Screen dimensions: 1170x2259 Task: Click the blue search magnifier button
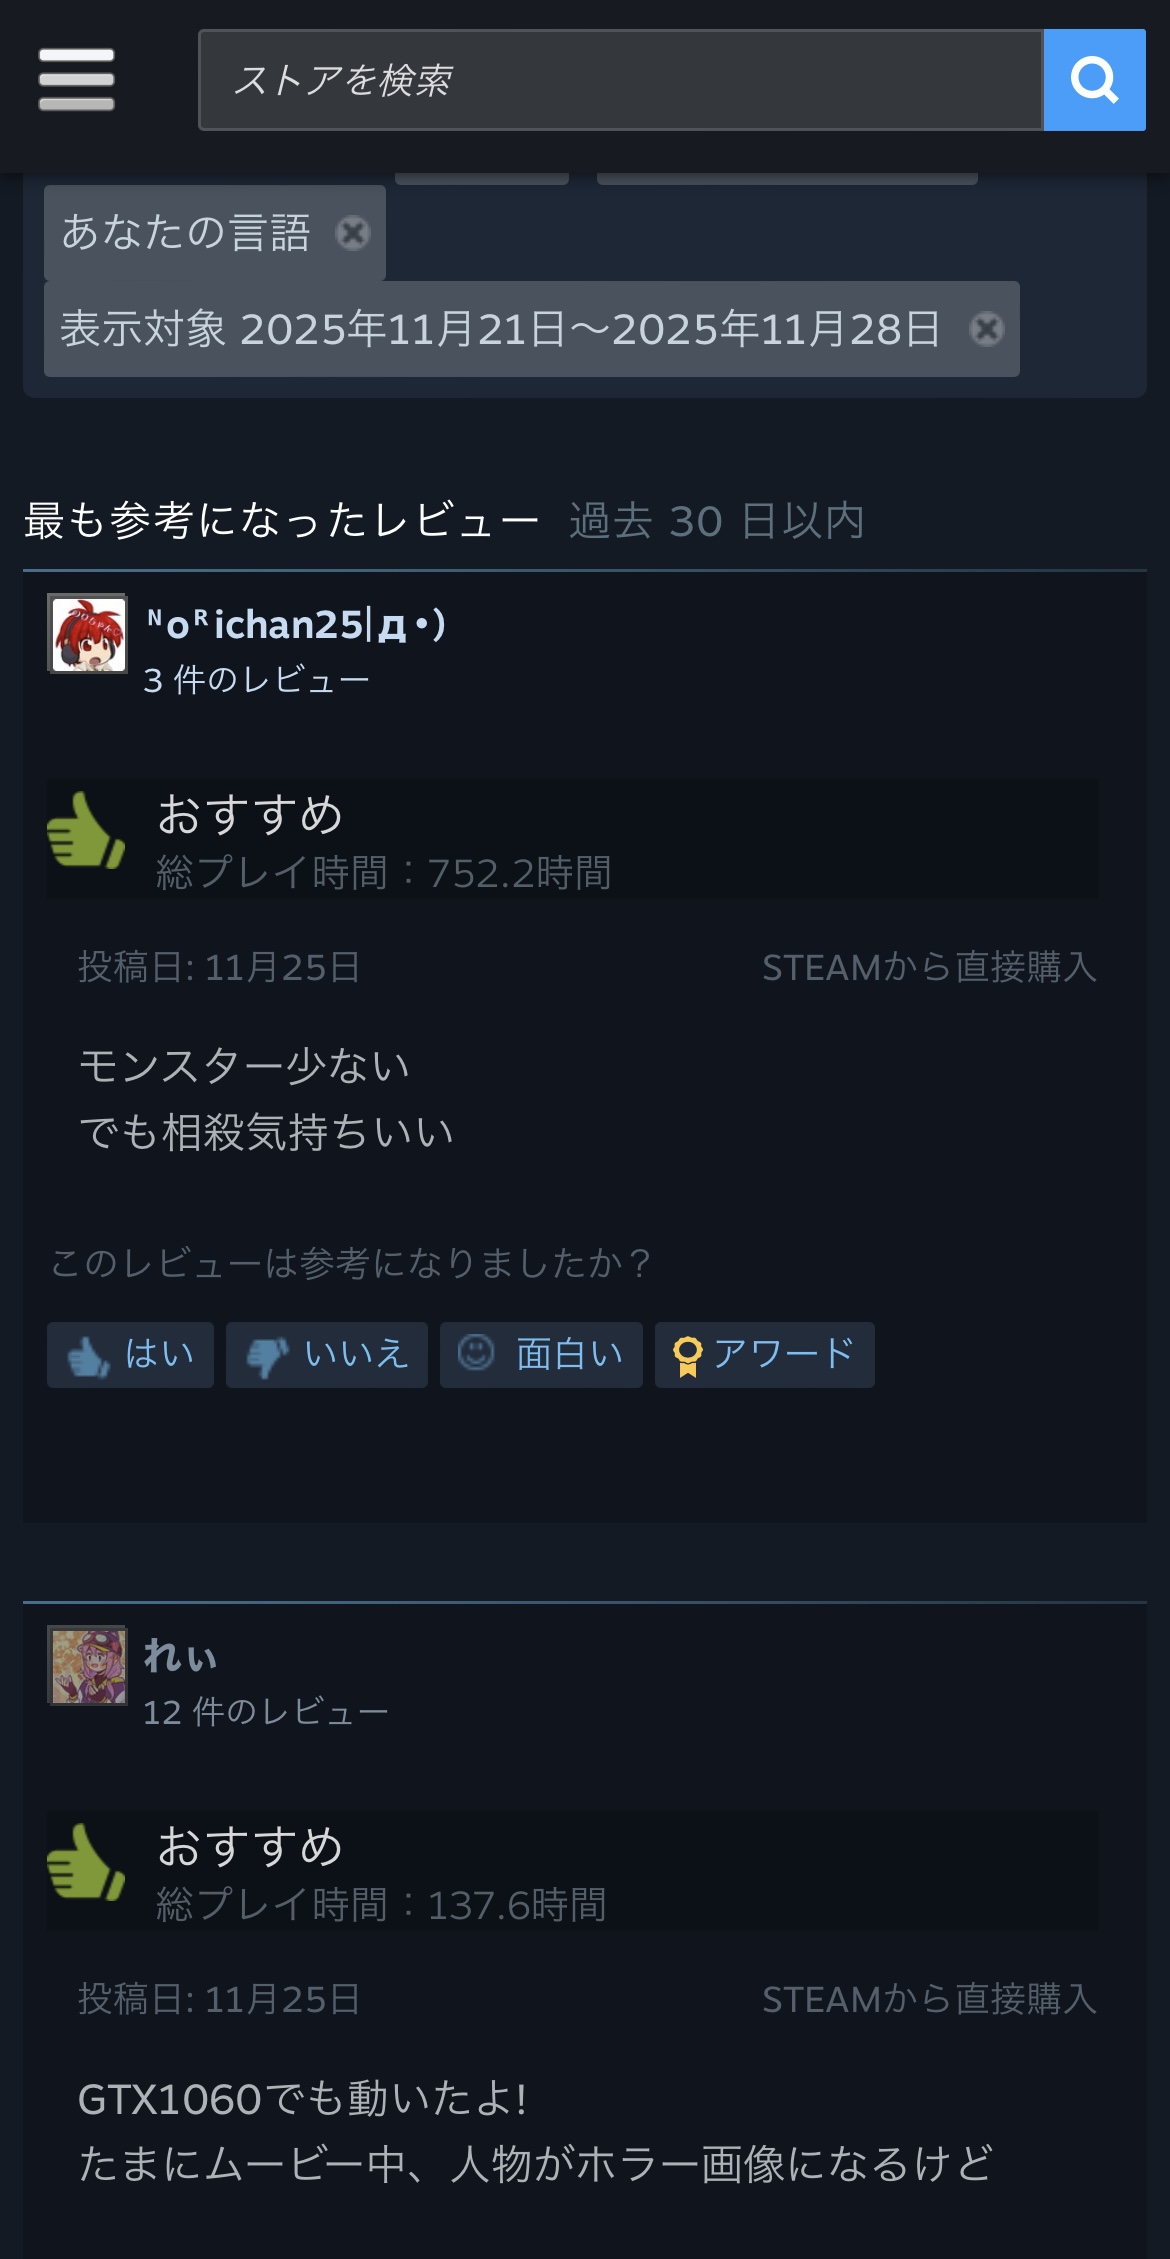1094,80
